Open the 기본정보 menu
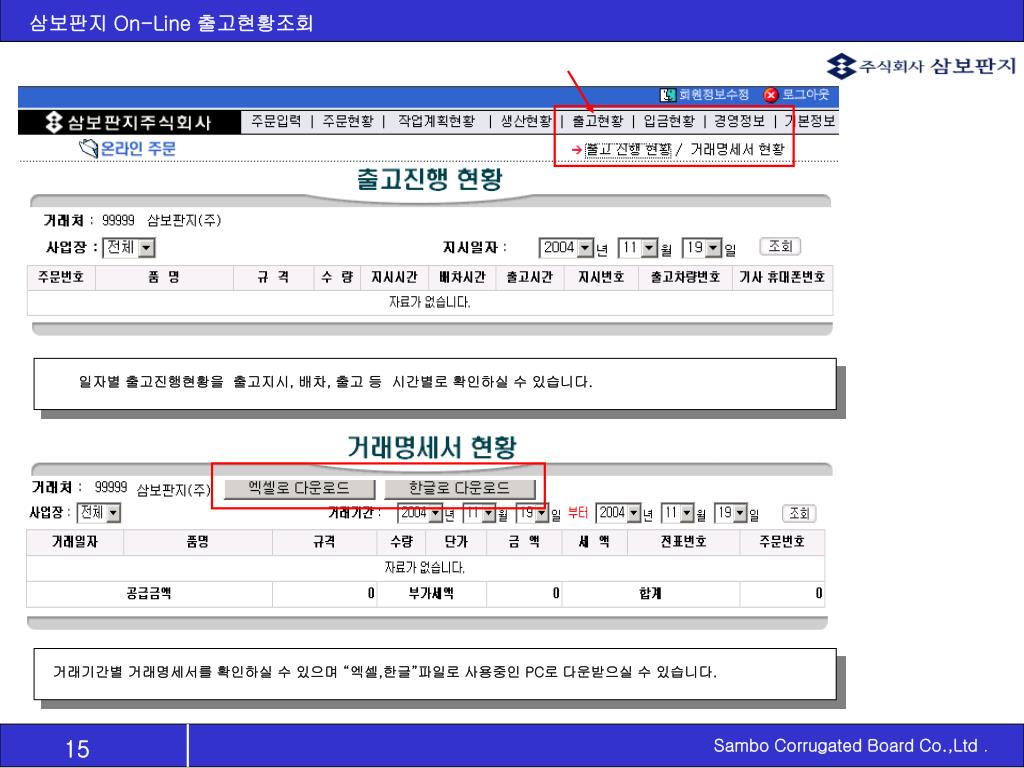This screenshot has width=1024, height=768. (810, 121)
